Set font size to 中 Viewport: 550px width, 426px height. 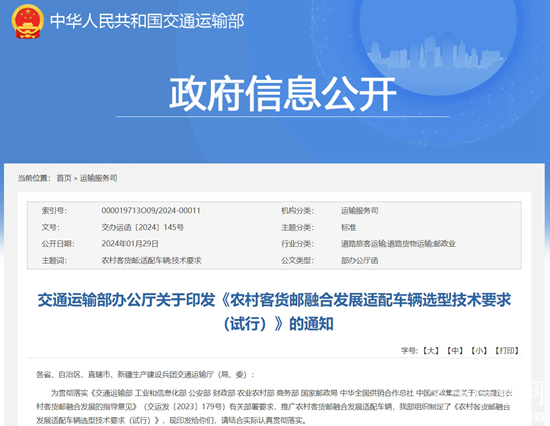pos(455,351)
